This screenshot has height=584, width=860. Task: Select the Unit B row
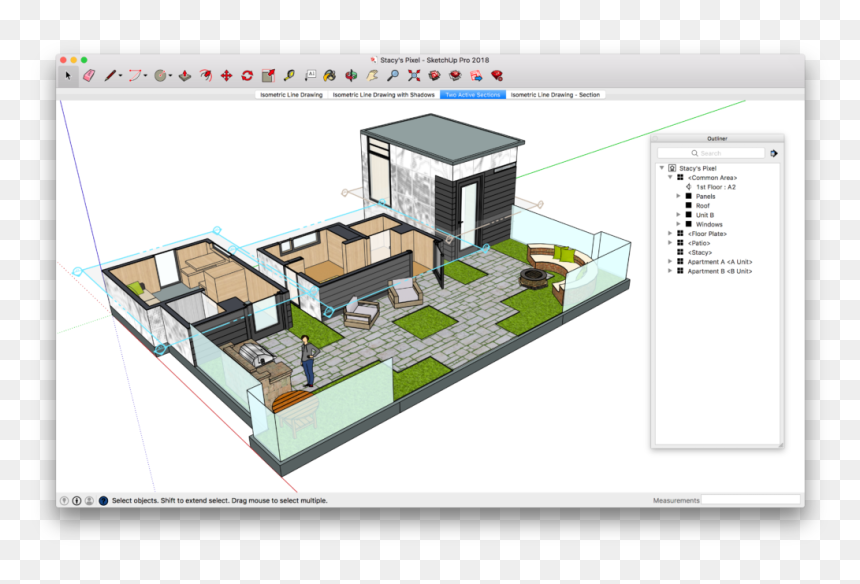click(x=718, y=215)
